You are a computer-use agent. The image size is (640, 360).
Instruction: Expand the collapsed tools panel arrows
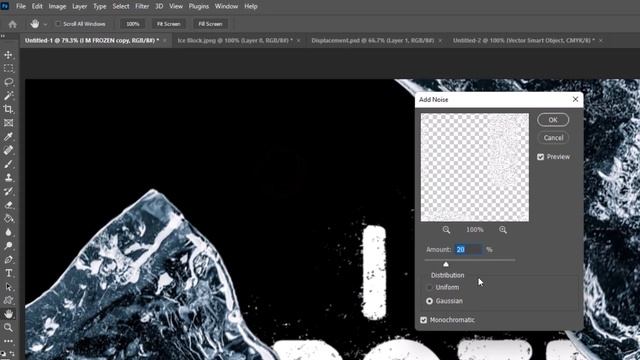tap(3, 36)
